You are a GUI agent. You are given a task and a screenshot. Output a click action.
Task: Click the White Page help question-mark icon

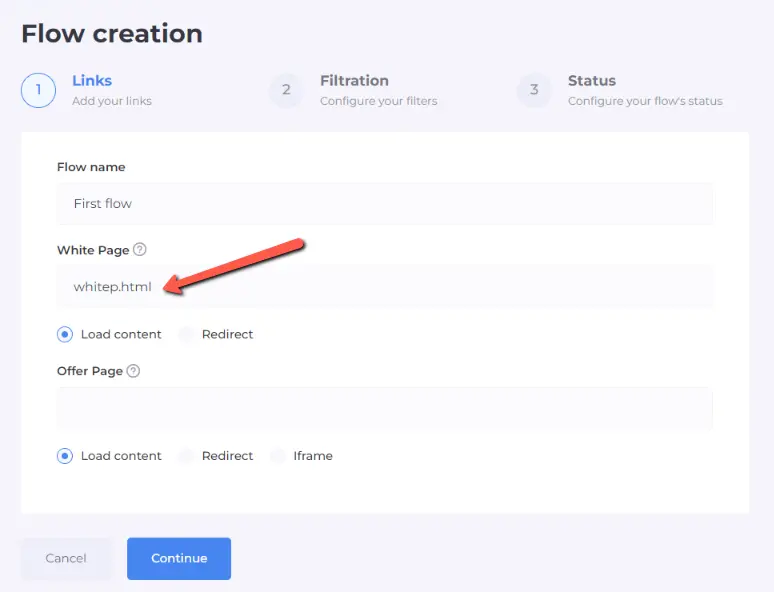coord(140,250)
